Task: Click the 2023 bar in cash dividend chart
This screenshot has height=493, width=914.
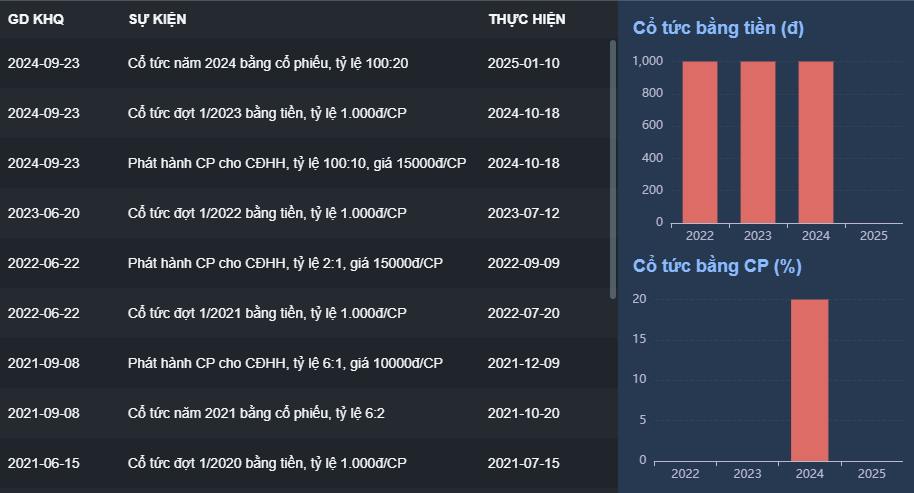Action: 758,142
